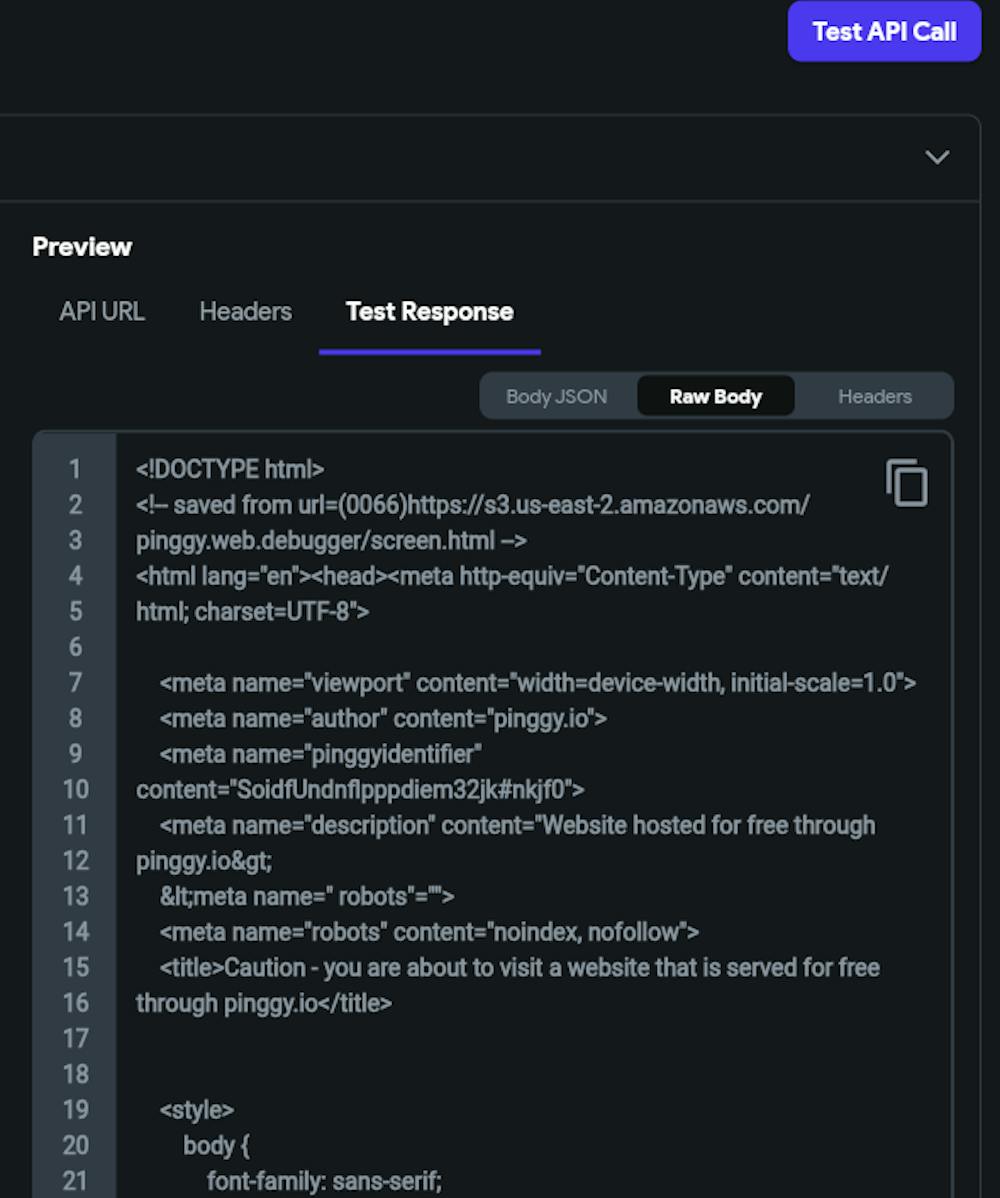
Task: Show response Headers in the segmented control
Action: [x=874, y=396]
